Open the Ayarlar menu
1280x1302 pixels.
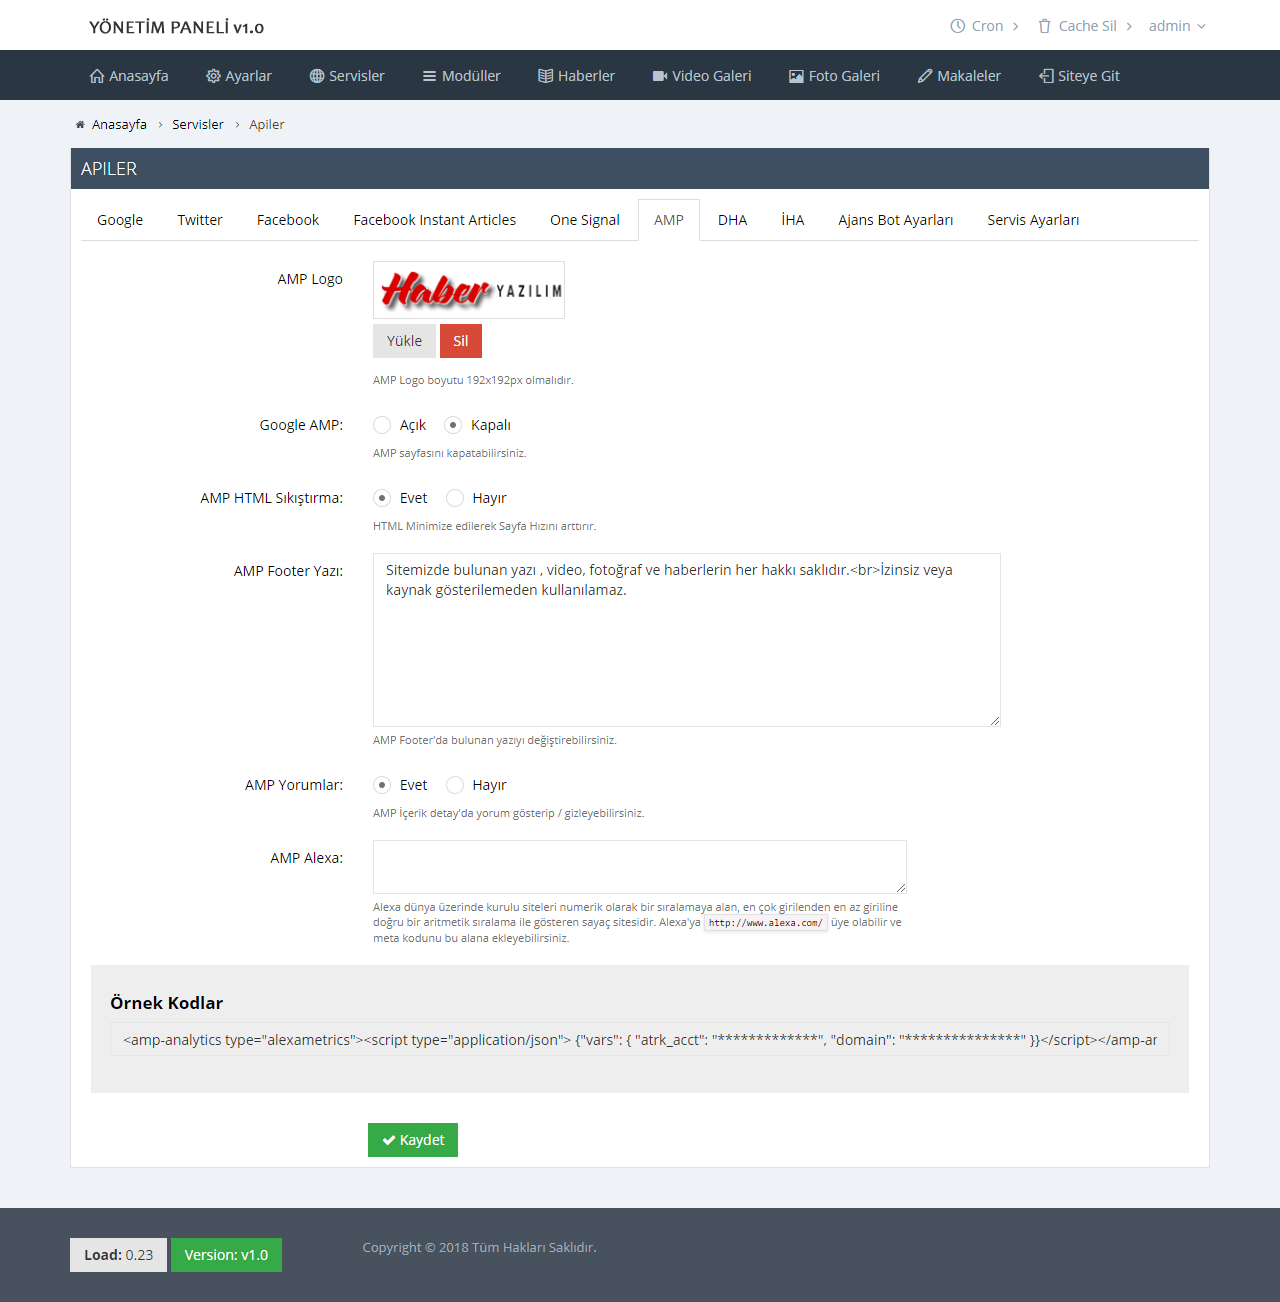pyautogui.click(x=239, y=76)
